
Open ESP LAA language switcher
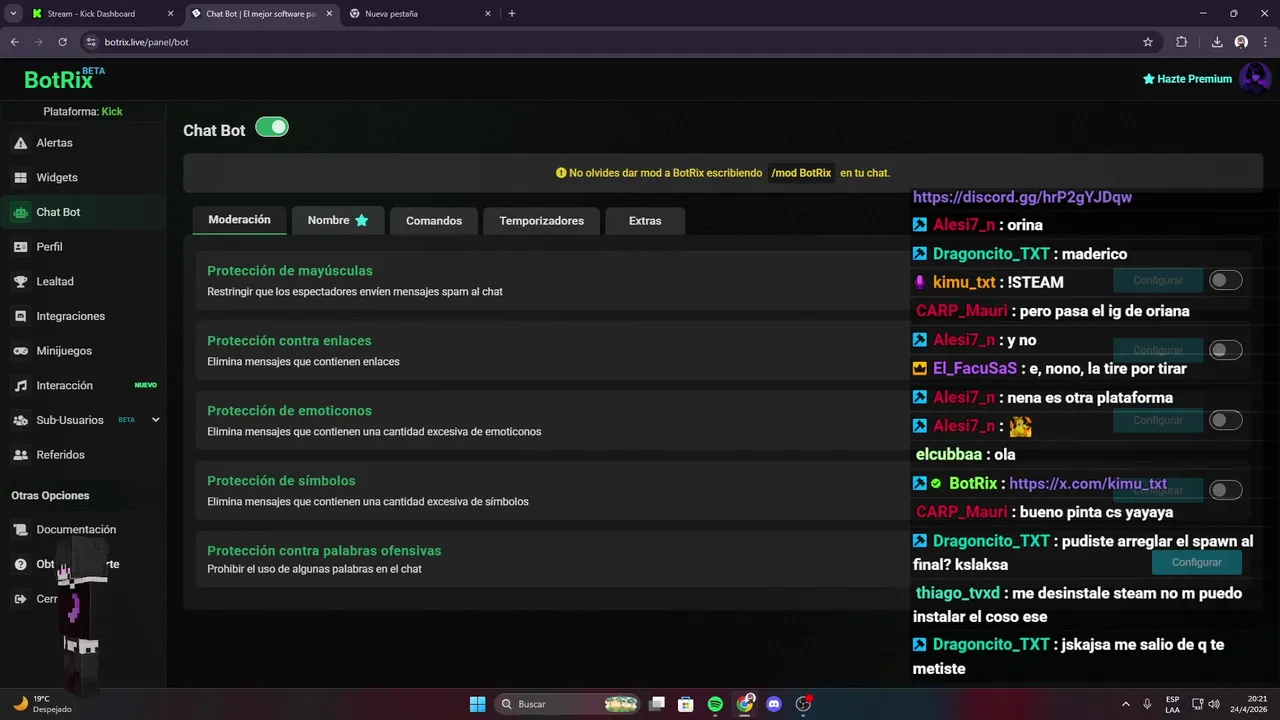[1172, 704]
